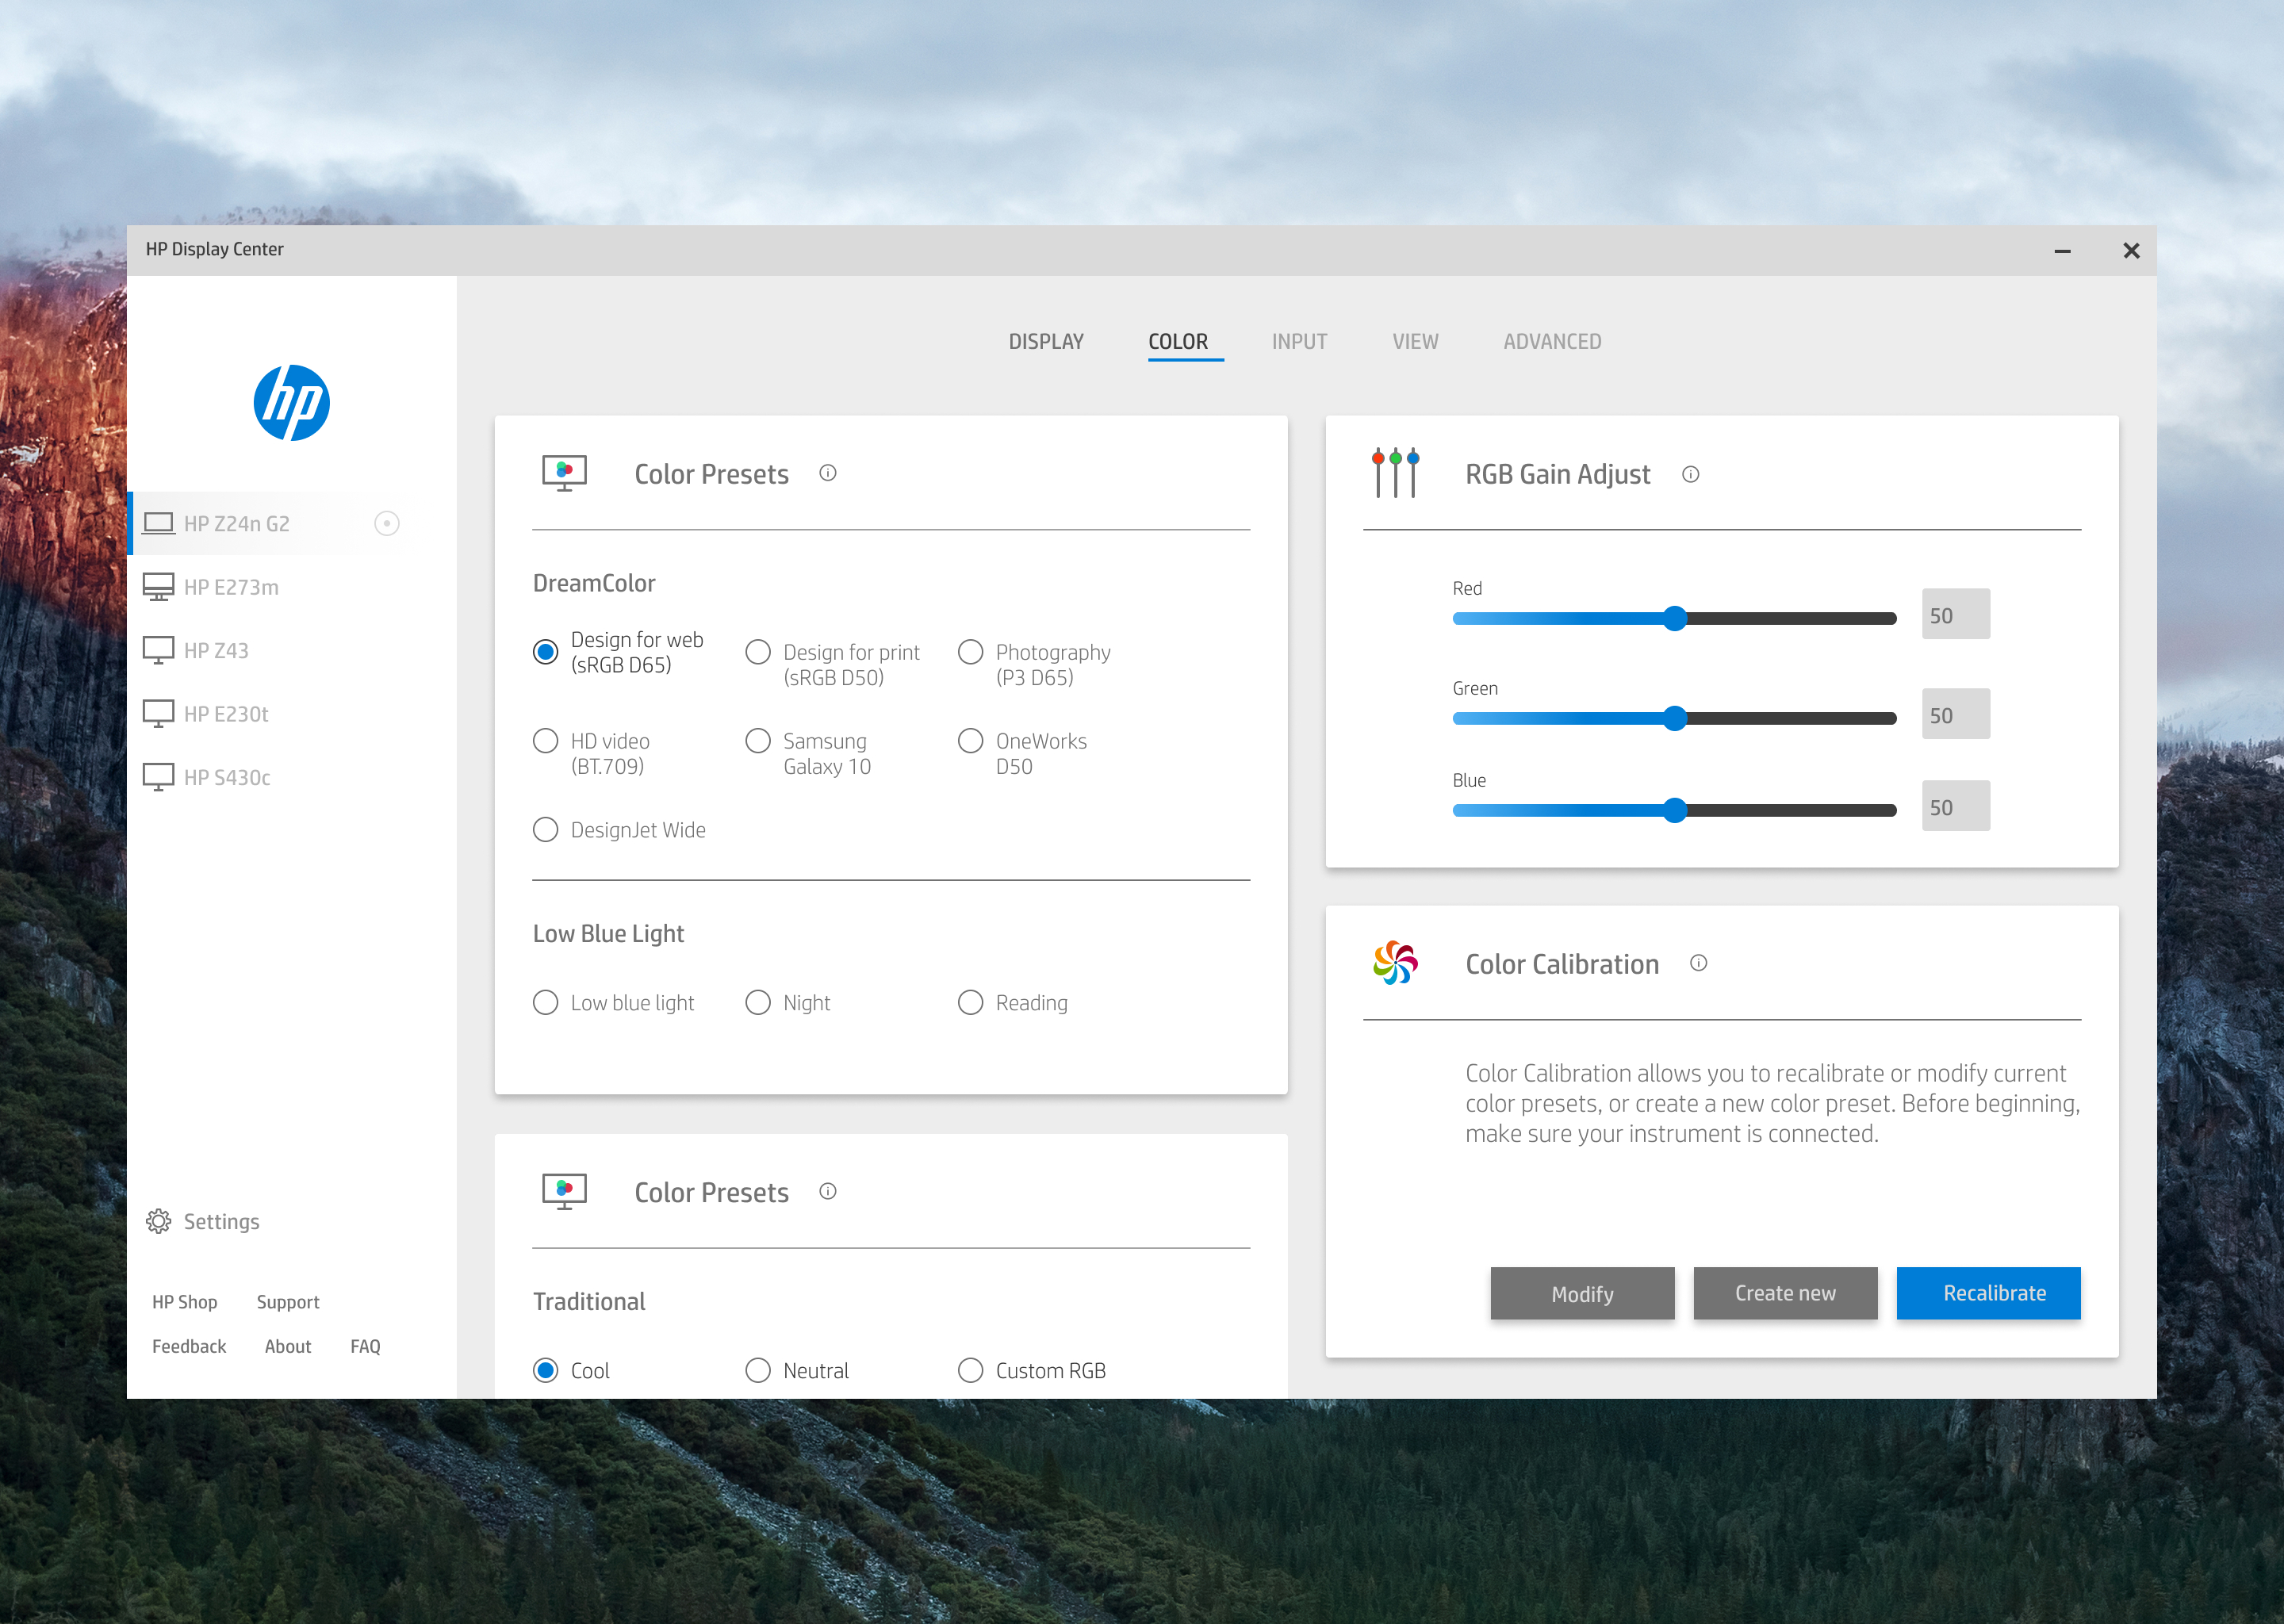Click the Recalibrate button
2284x1624 pixels.
click(1988, 1294)
